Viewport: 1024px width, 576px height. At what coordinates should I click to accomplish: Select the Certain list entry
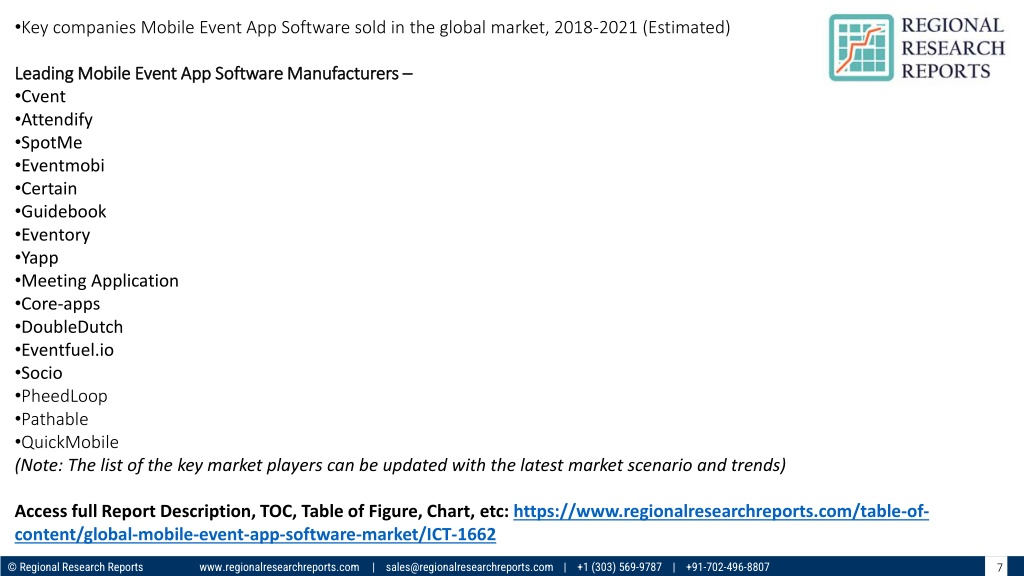click(x=46, y=189)
